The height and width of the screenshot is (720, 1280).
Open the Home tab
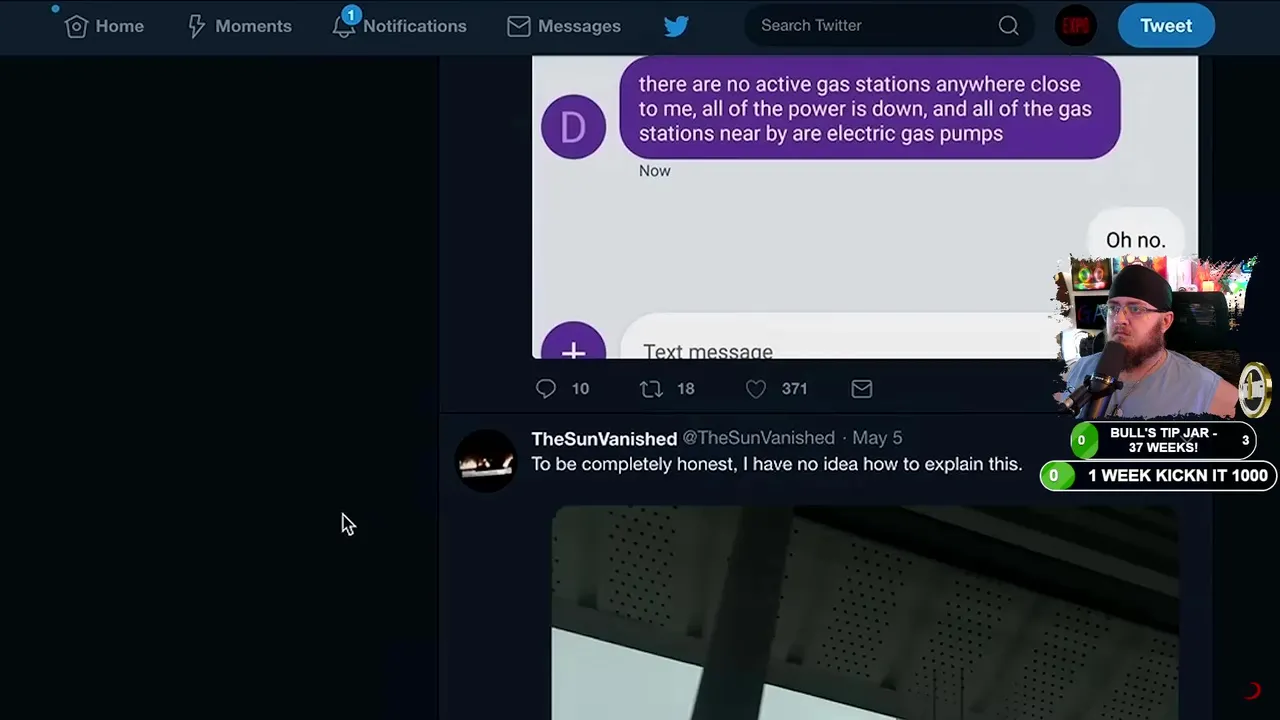tap(104, 26)
